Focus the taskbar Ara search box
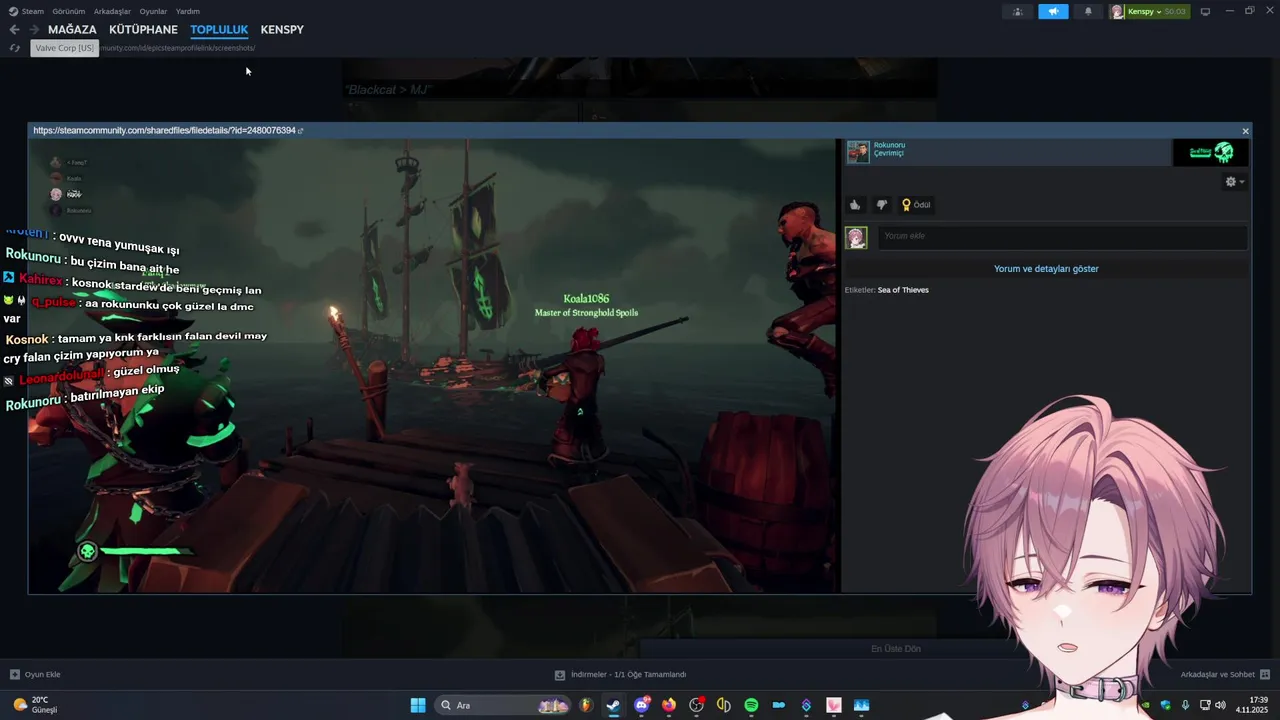 pyautogui.click(x=503, y=705)
